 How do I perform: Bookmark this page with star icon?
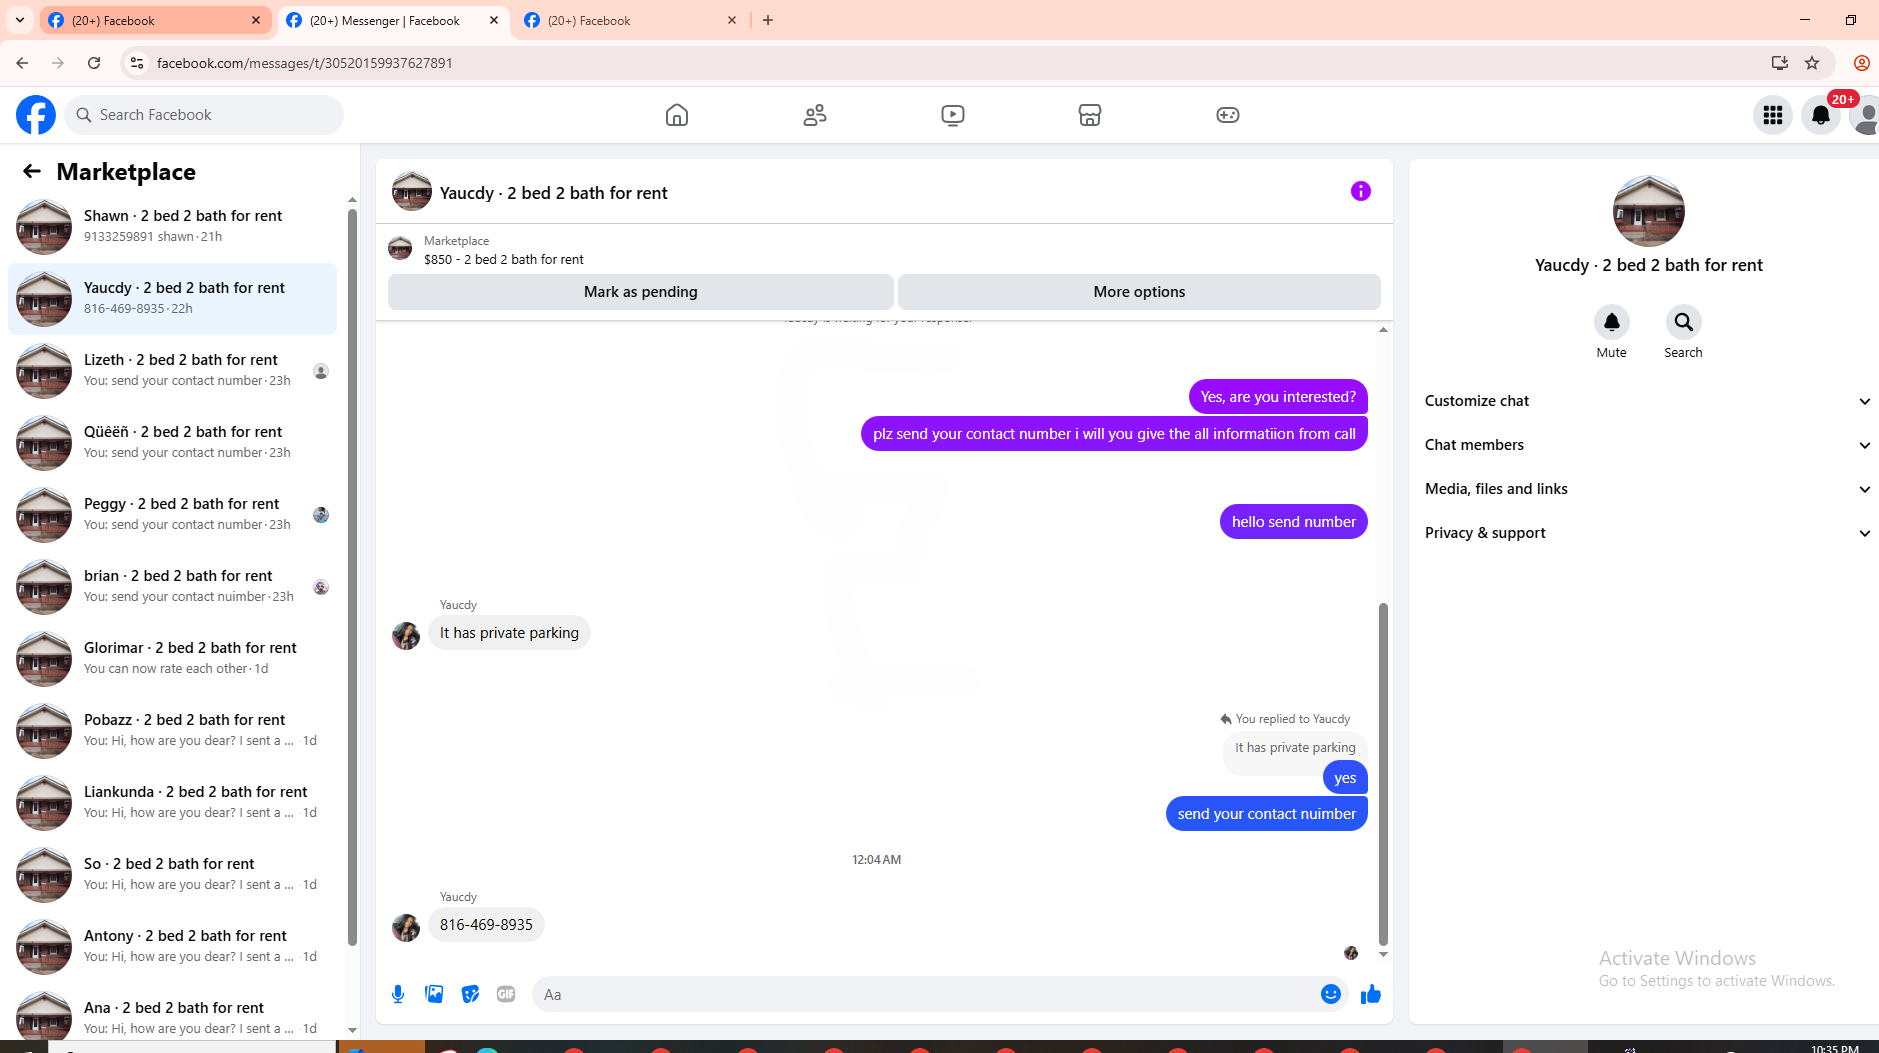coord(1812,63)
